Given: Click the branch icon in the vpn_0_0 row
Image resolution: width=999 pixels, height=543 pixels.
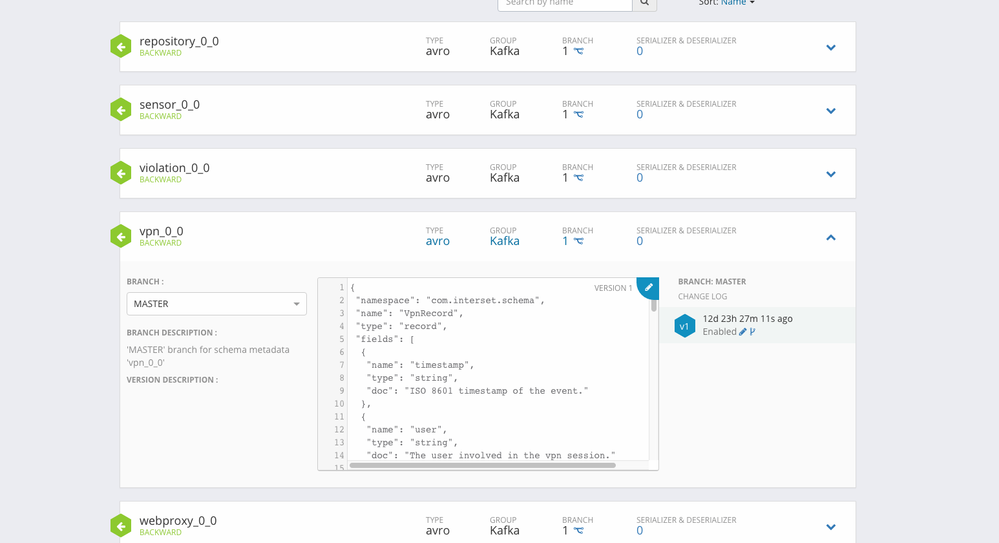Looking at the screenshot, I should pos(578,241).
